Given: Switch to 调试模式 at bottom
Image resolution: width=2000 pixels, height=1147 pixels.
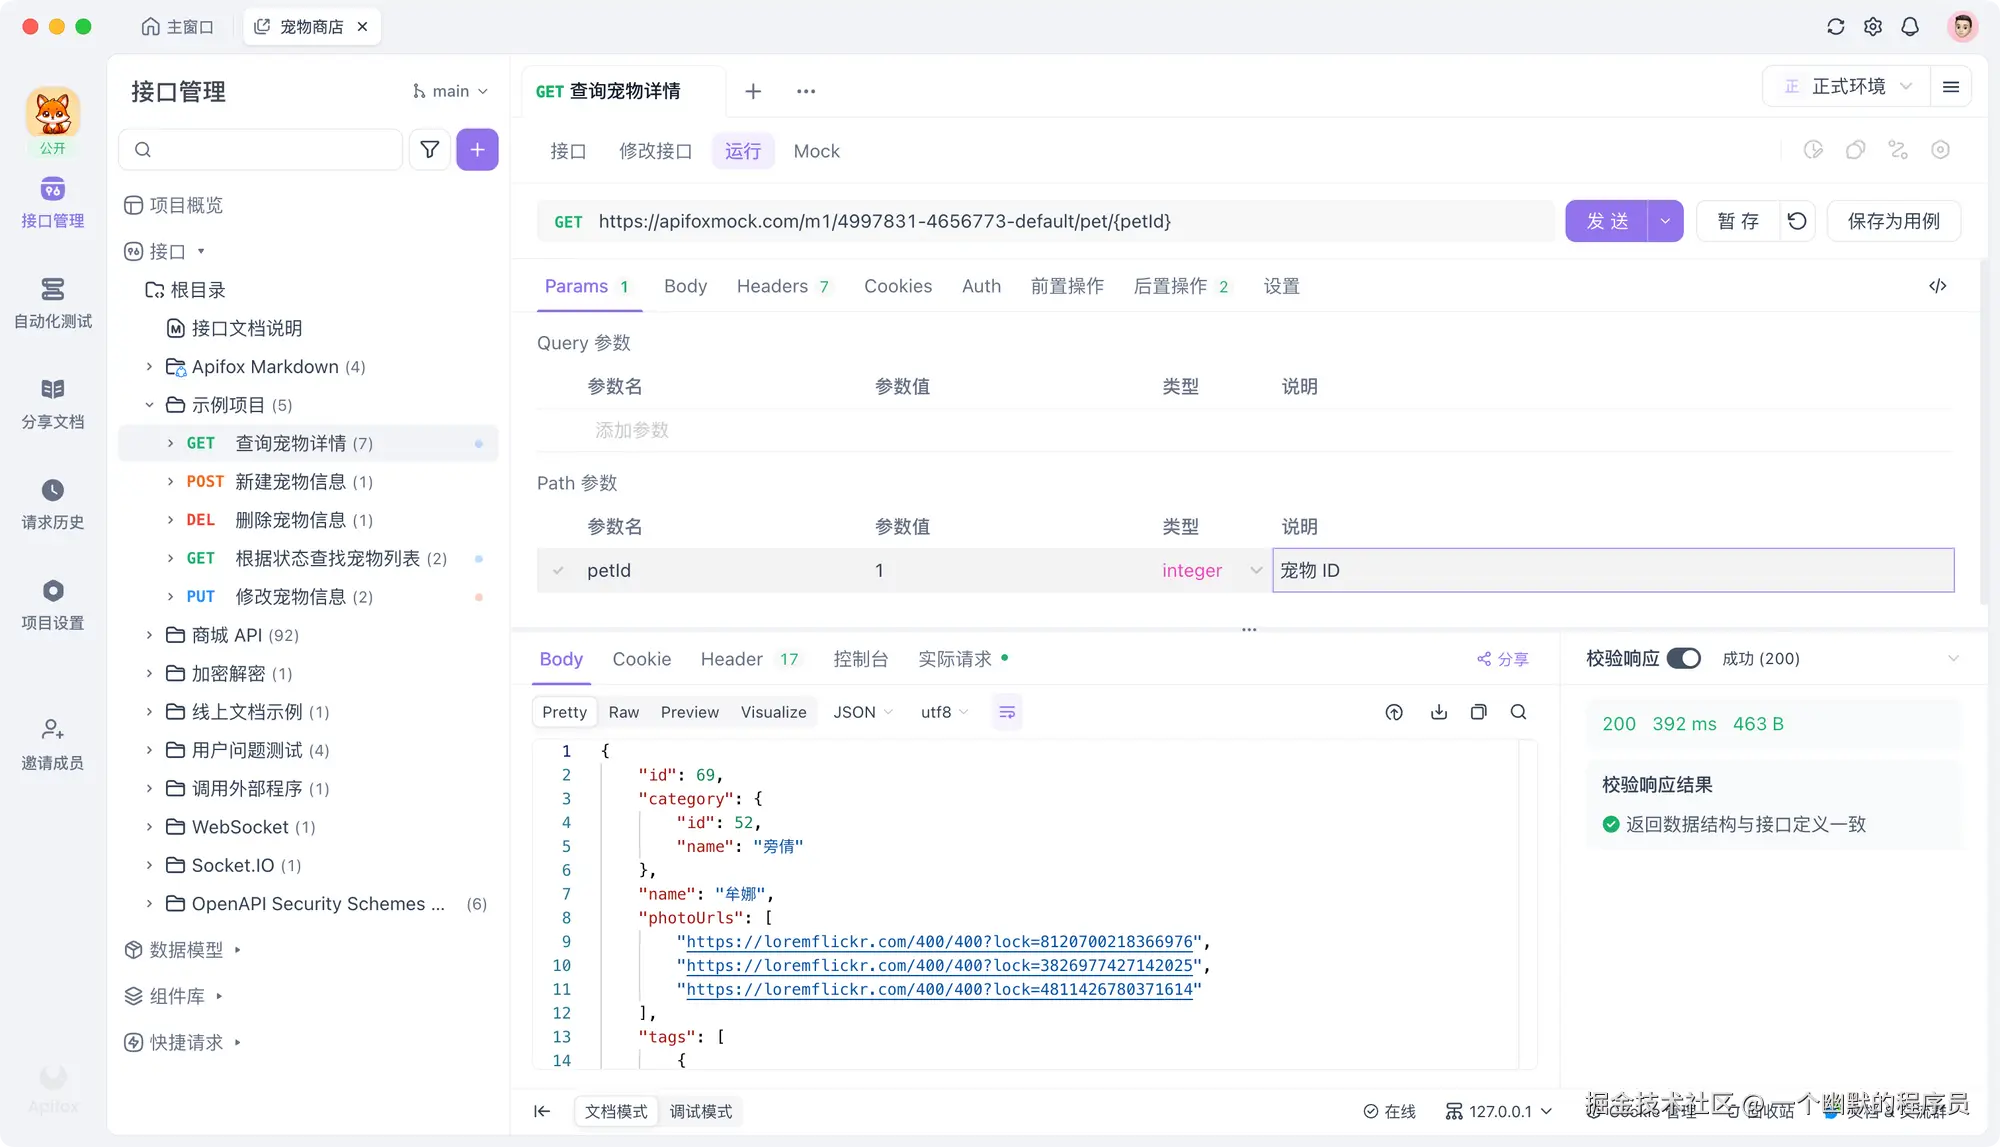Looking at the screenshot, I should tap(701, 1111).
